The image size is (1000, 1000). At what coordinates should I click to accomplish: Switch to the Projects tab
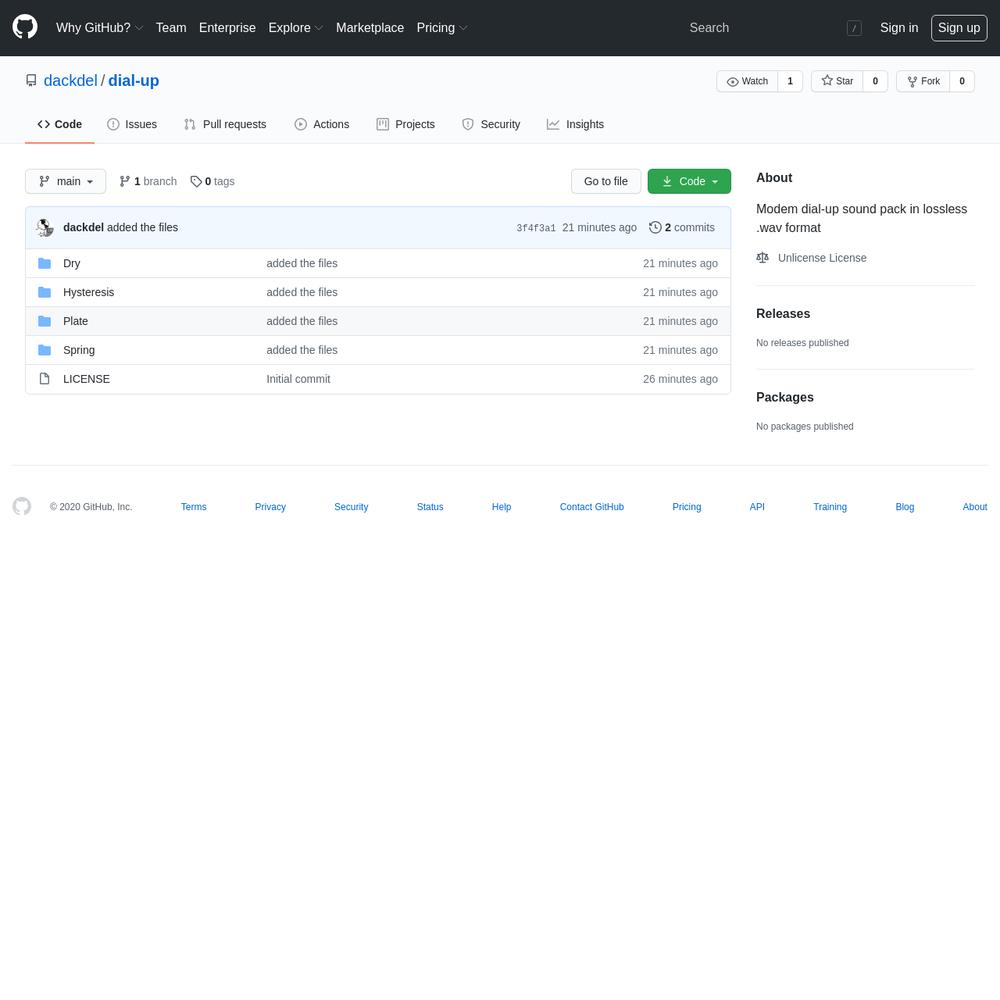pyautogui.click(x=406, y=124)
